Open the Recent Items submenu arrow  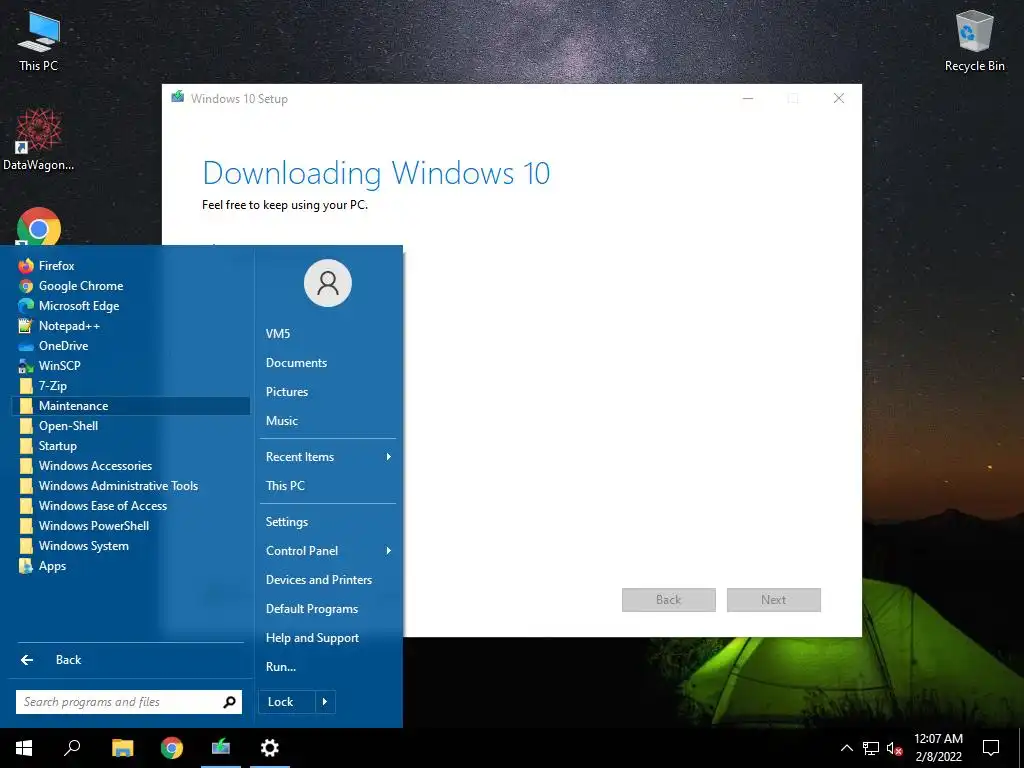click(x=388, y=456)
